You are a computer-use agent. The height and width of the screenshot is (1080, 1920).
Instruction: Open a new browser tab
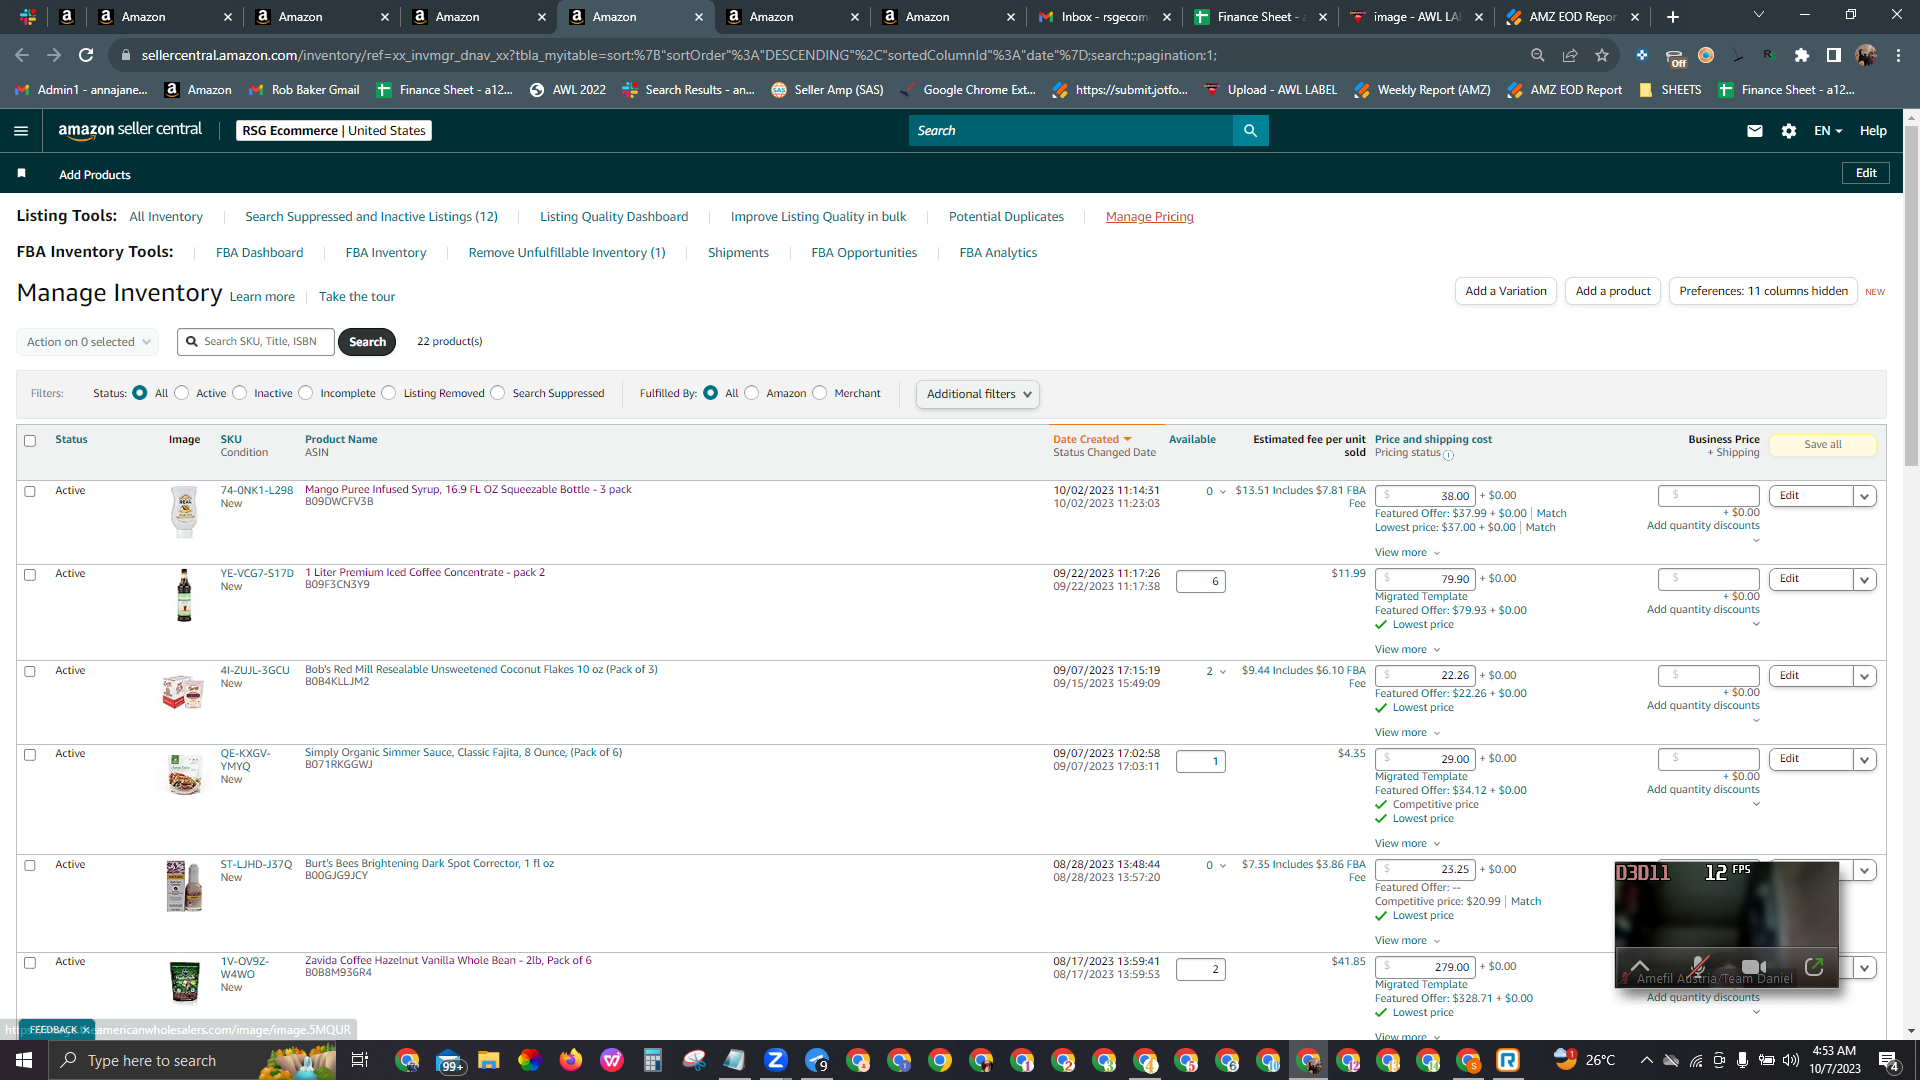(1673, 17)
